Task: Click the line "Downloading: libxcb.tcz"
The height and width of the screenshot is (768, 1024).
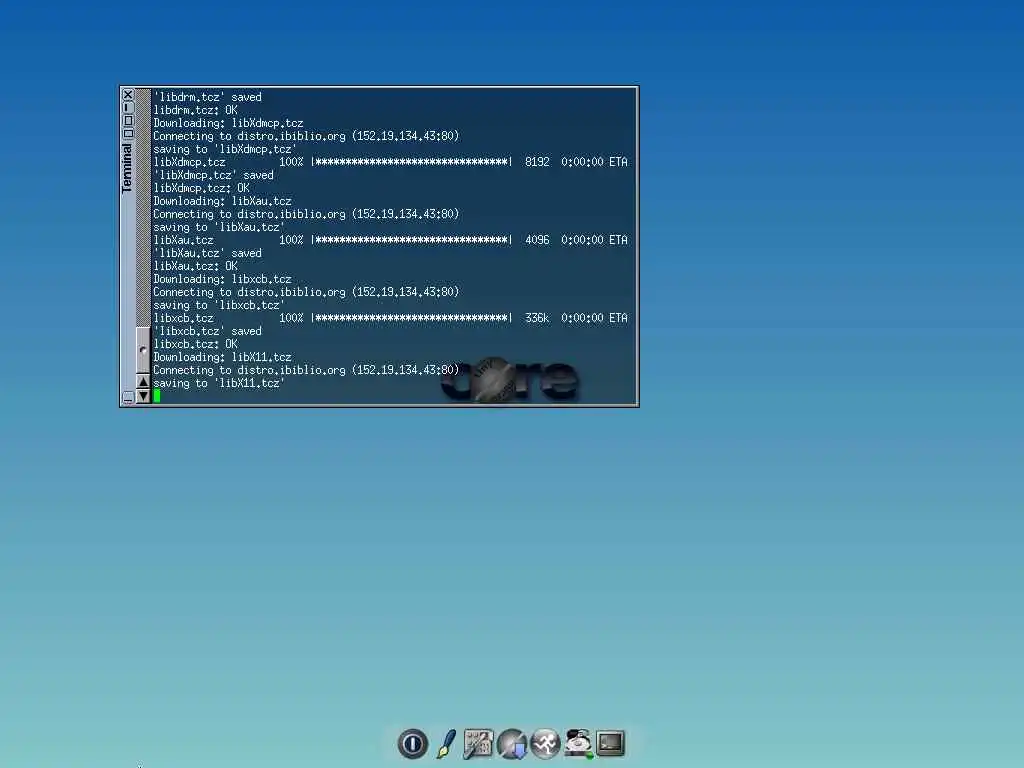Action: 222,279
